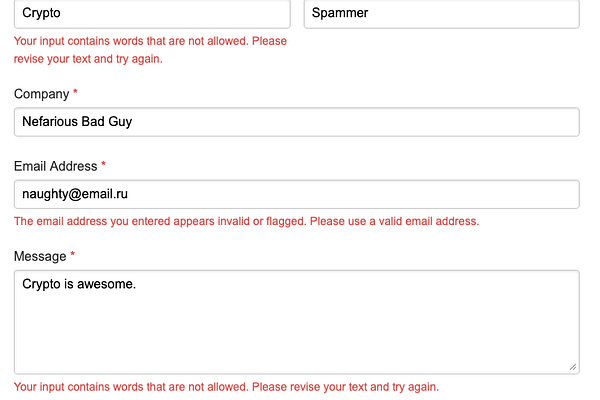Click the email field showing naughty@email.ru
The width and height of the screenshot is (600, 400).
click(x=297, y=194)
